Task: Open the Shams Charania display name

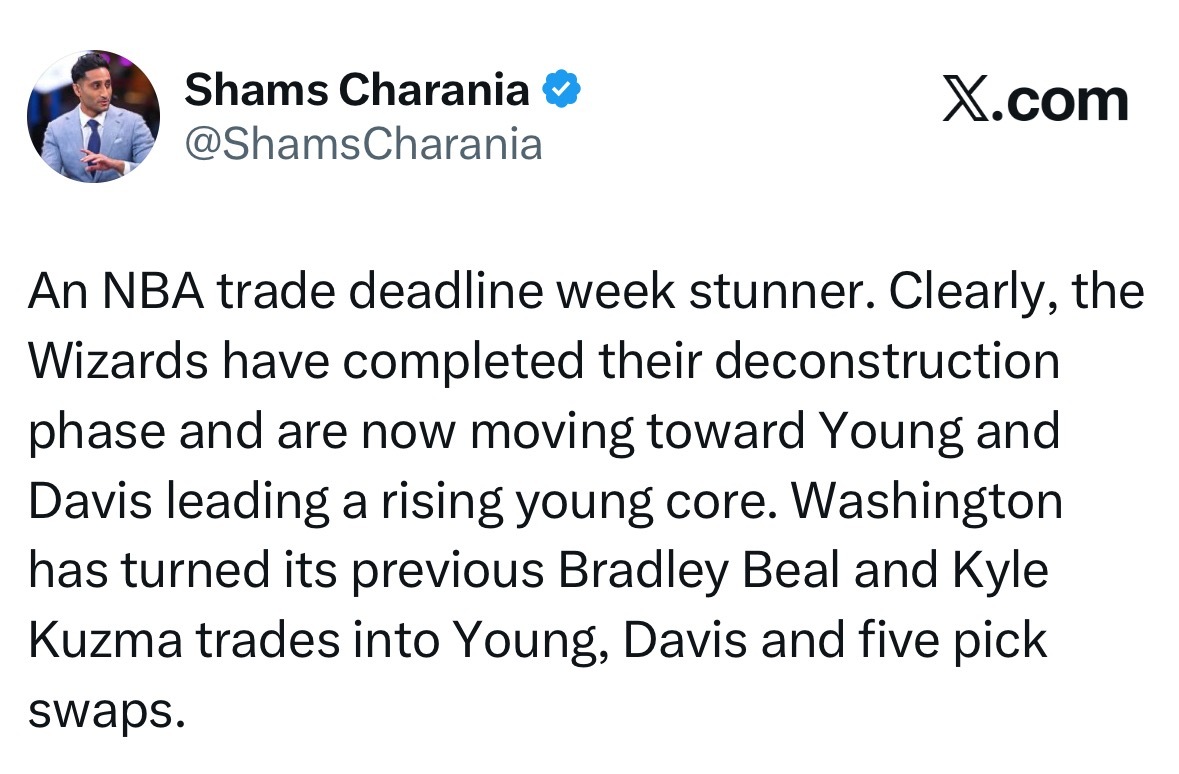Action: pos(357,90)
